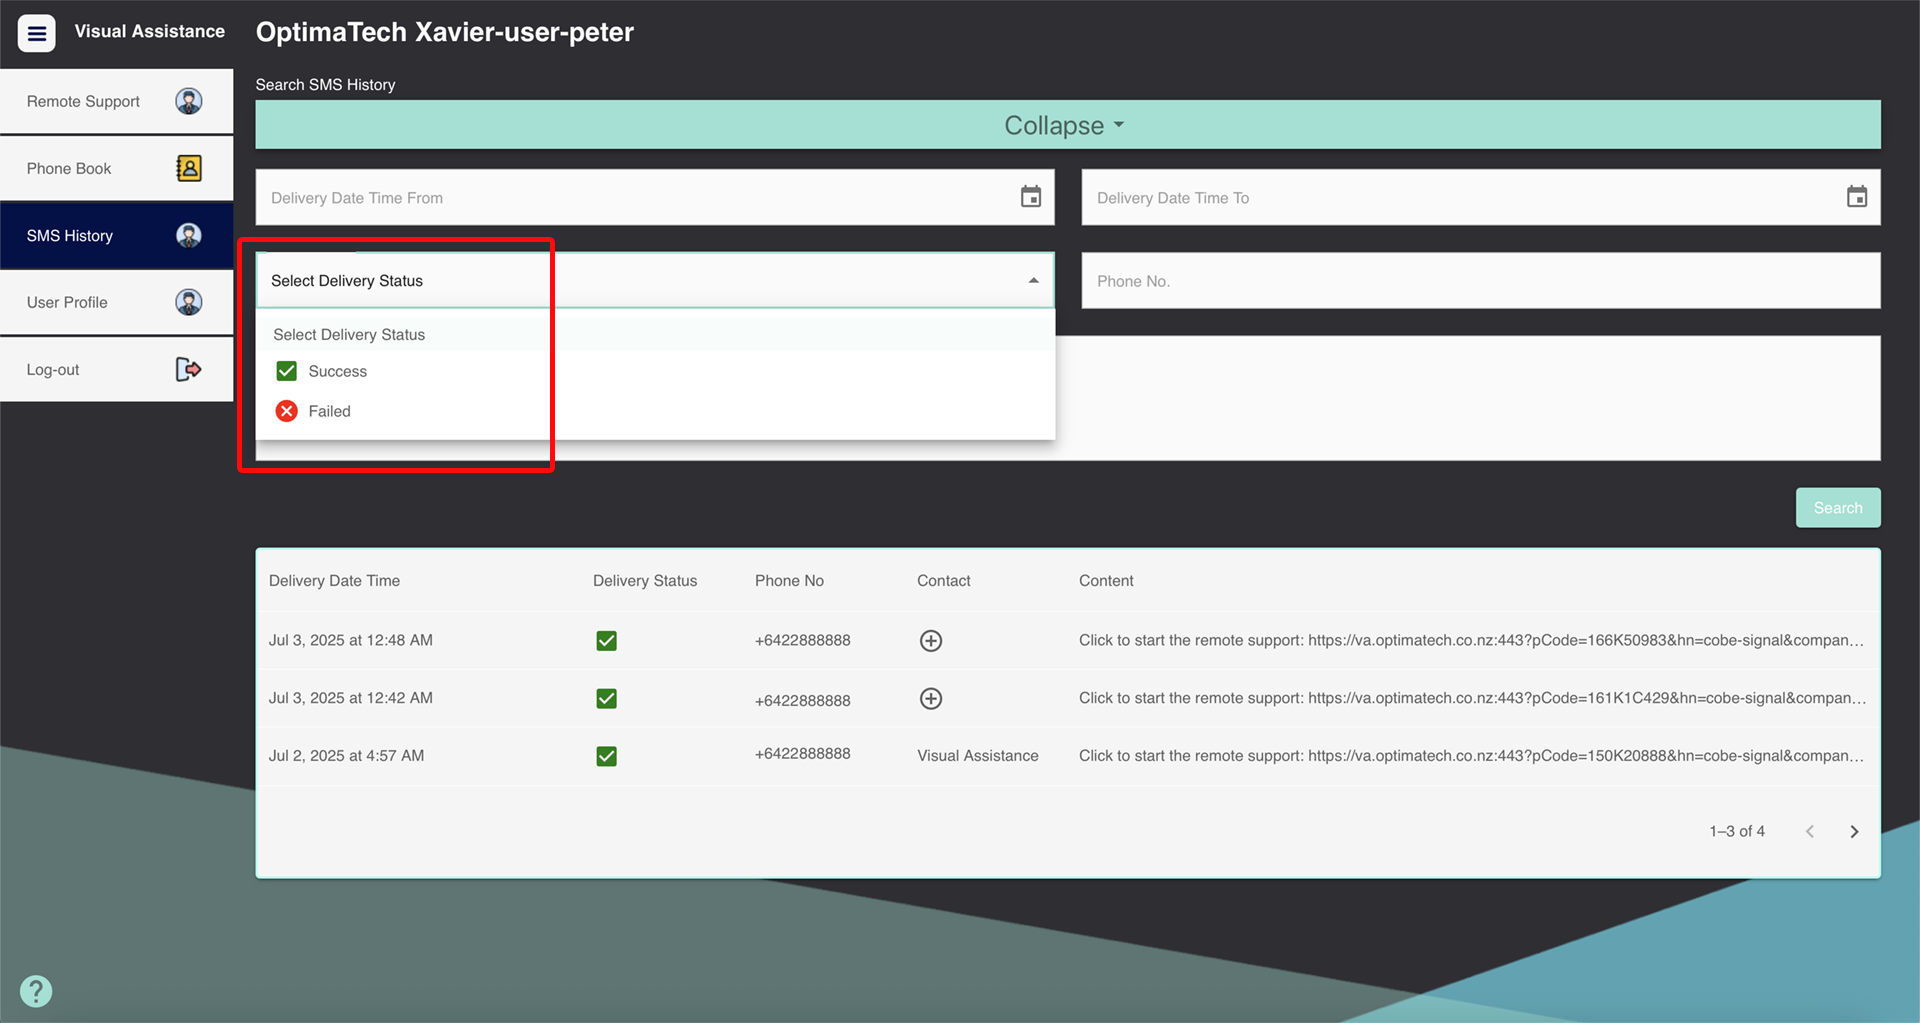The width and height of the screenshot is (1920, 1023).
Task: Click success check icon for 12:42 AM row
Action: tap(606, 698)
